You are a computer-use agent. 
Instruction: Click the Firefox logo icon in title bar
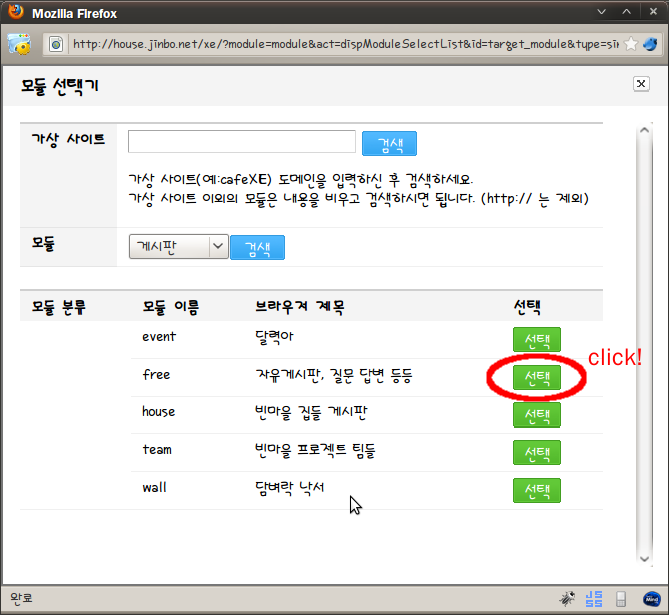(x=16, y=12)
